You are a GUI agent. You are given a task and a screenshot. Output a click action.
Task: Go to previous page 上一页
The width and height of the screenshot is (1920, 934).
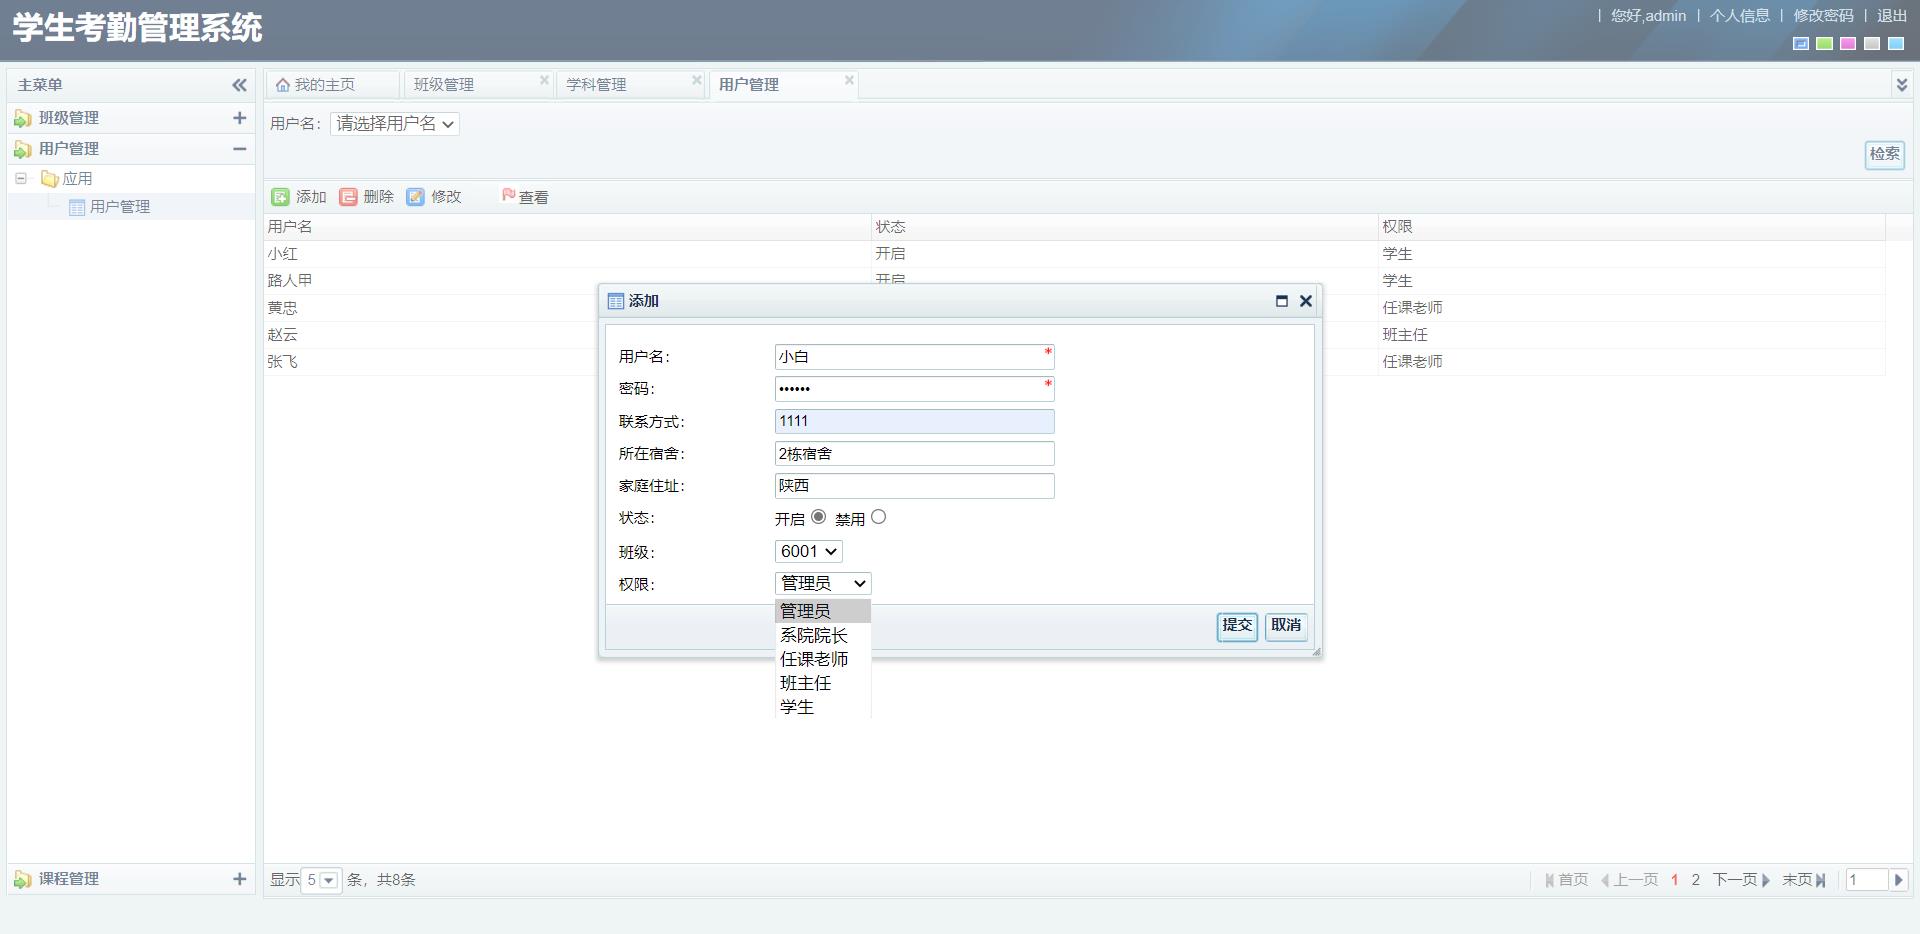point(1629,880)
